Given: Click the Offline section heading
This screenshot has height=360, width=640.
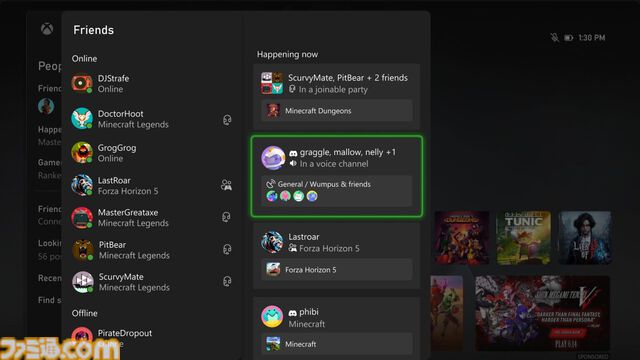Looking at the screenshot, I should pyautogui.click(x=85, y=313).
